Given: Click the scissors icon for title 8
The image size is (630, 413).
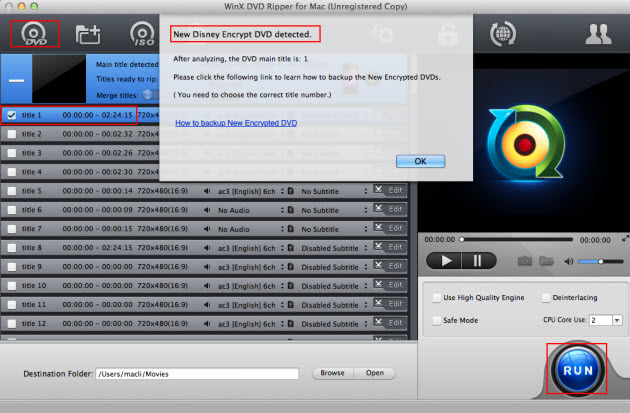Looking at the screenshot, I should [378, 246].
